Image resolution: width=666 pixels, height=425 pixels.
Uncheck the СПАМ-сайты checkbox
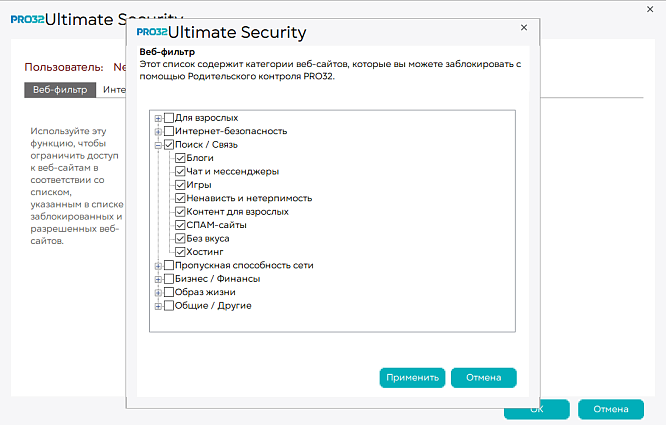point(180,225)
